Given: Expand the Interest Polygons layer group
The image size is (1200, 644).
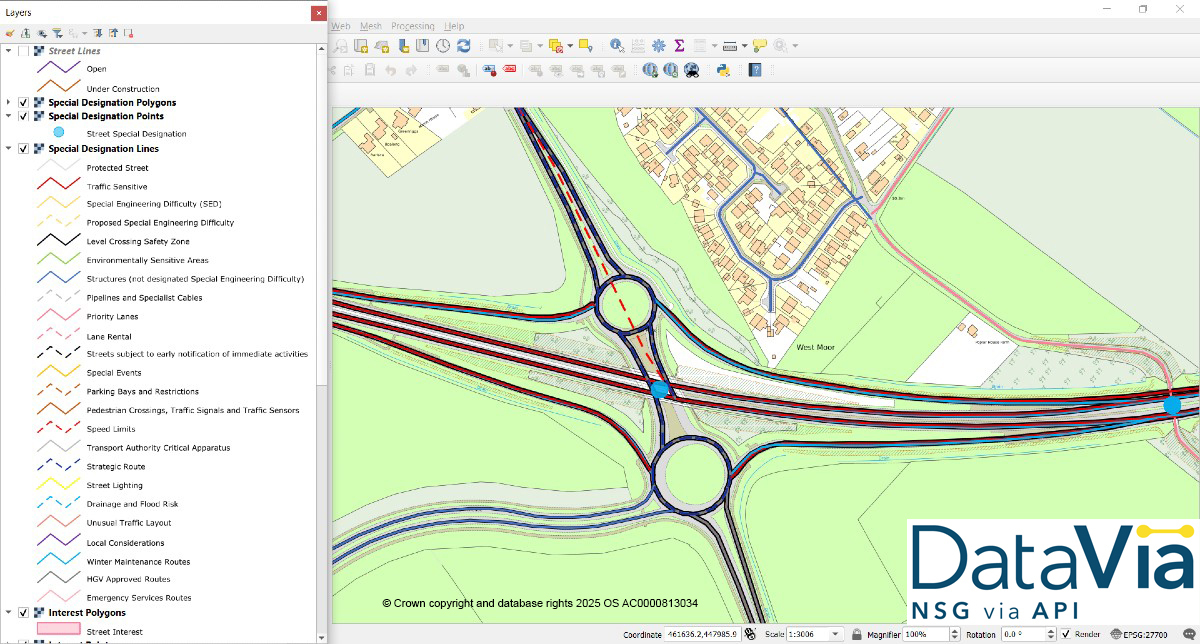Looking at the screenshot, I should (x=9, y=613).
